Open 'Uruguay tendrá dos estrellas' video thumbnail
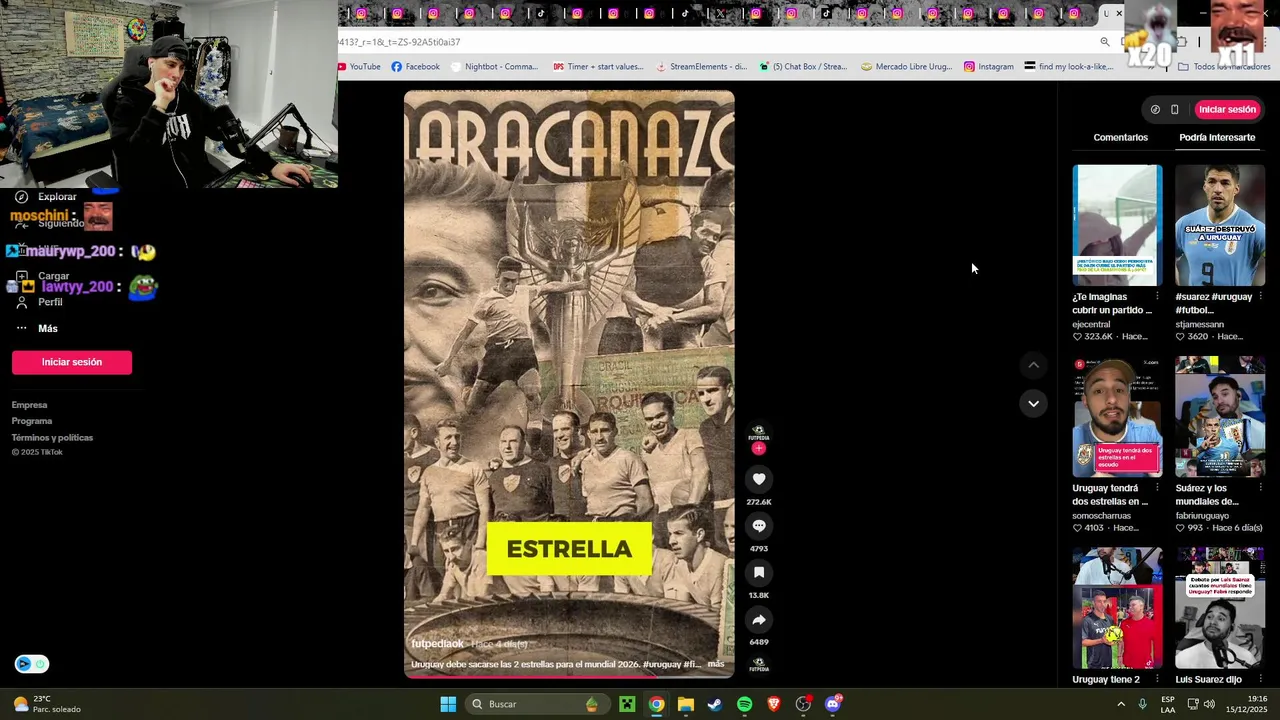 click(x=1117, y=417)
